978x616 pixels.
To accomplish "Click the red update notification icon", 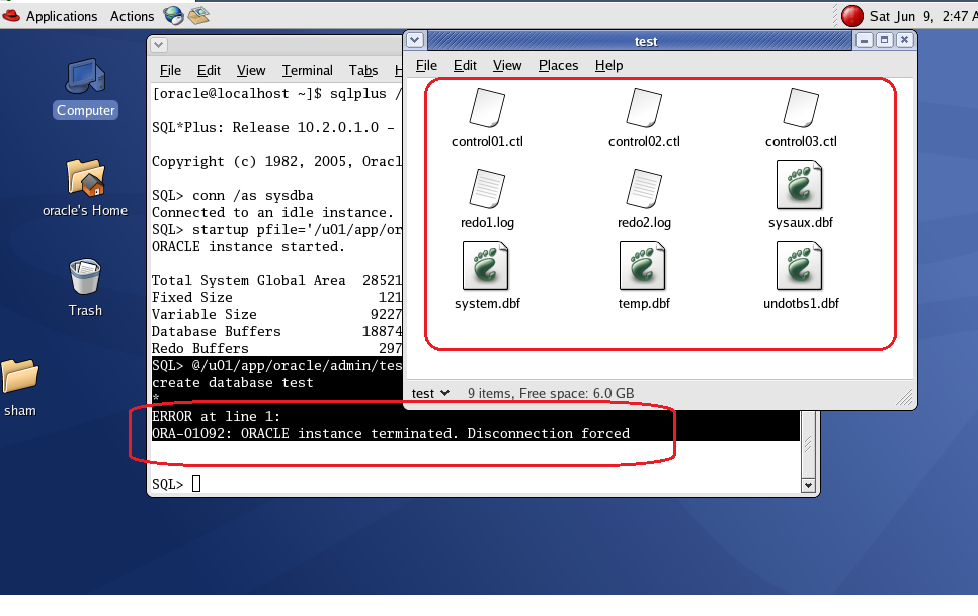I will (852, 15).
